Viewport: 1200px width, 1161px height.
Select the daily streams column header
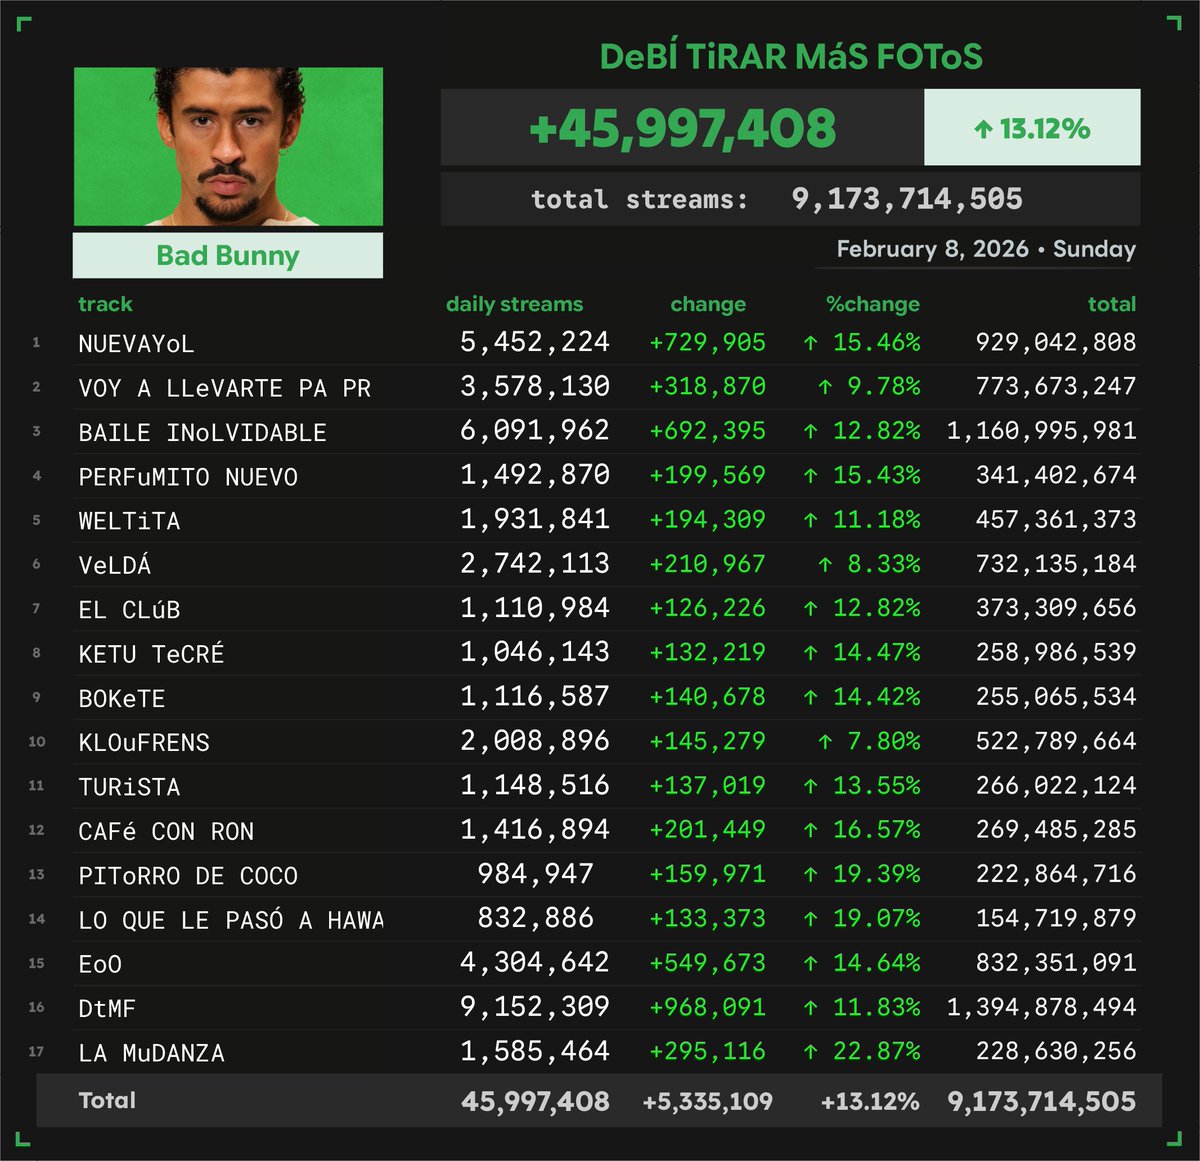coord(514,304)
